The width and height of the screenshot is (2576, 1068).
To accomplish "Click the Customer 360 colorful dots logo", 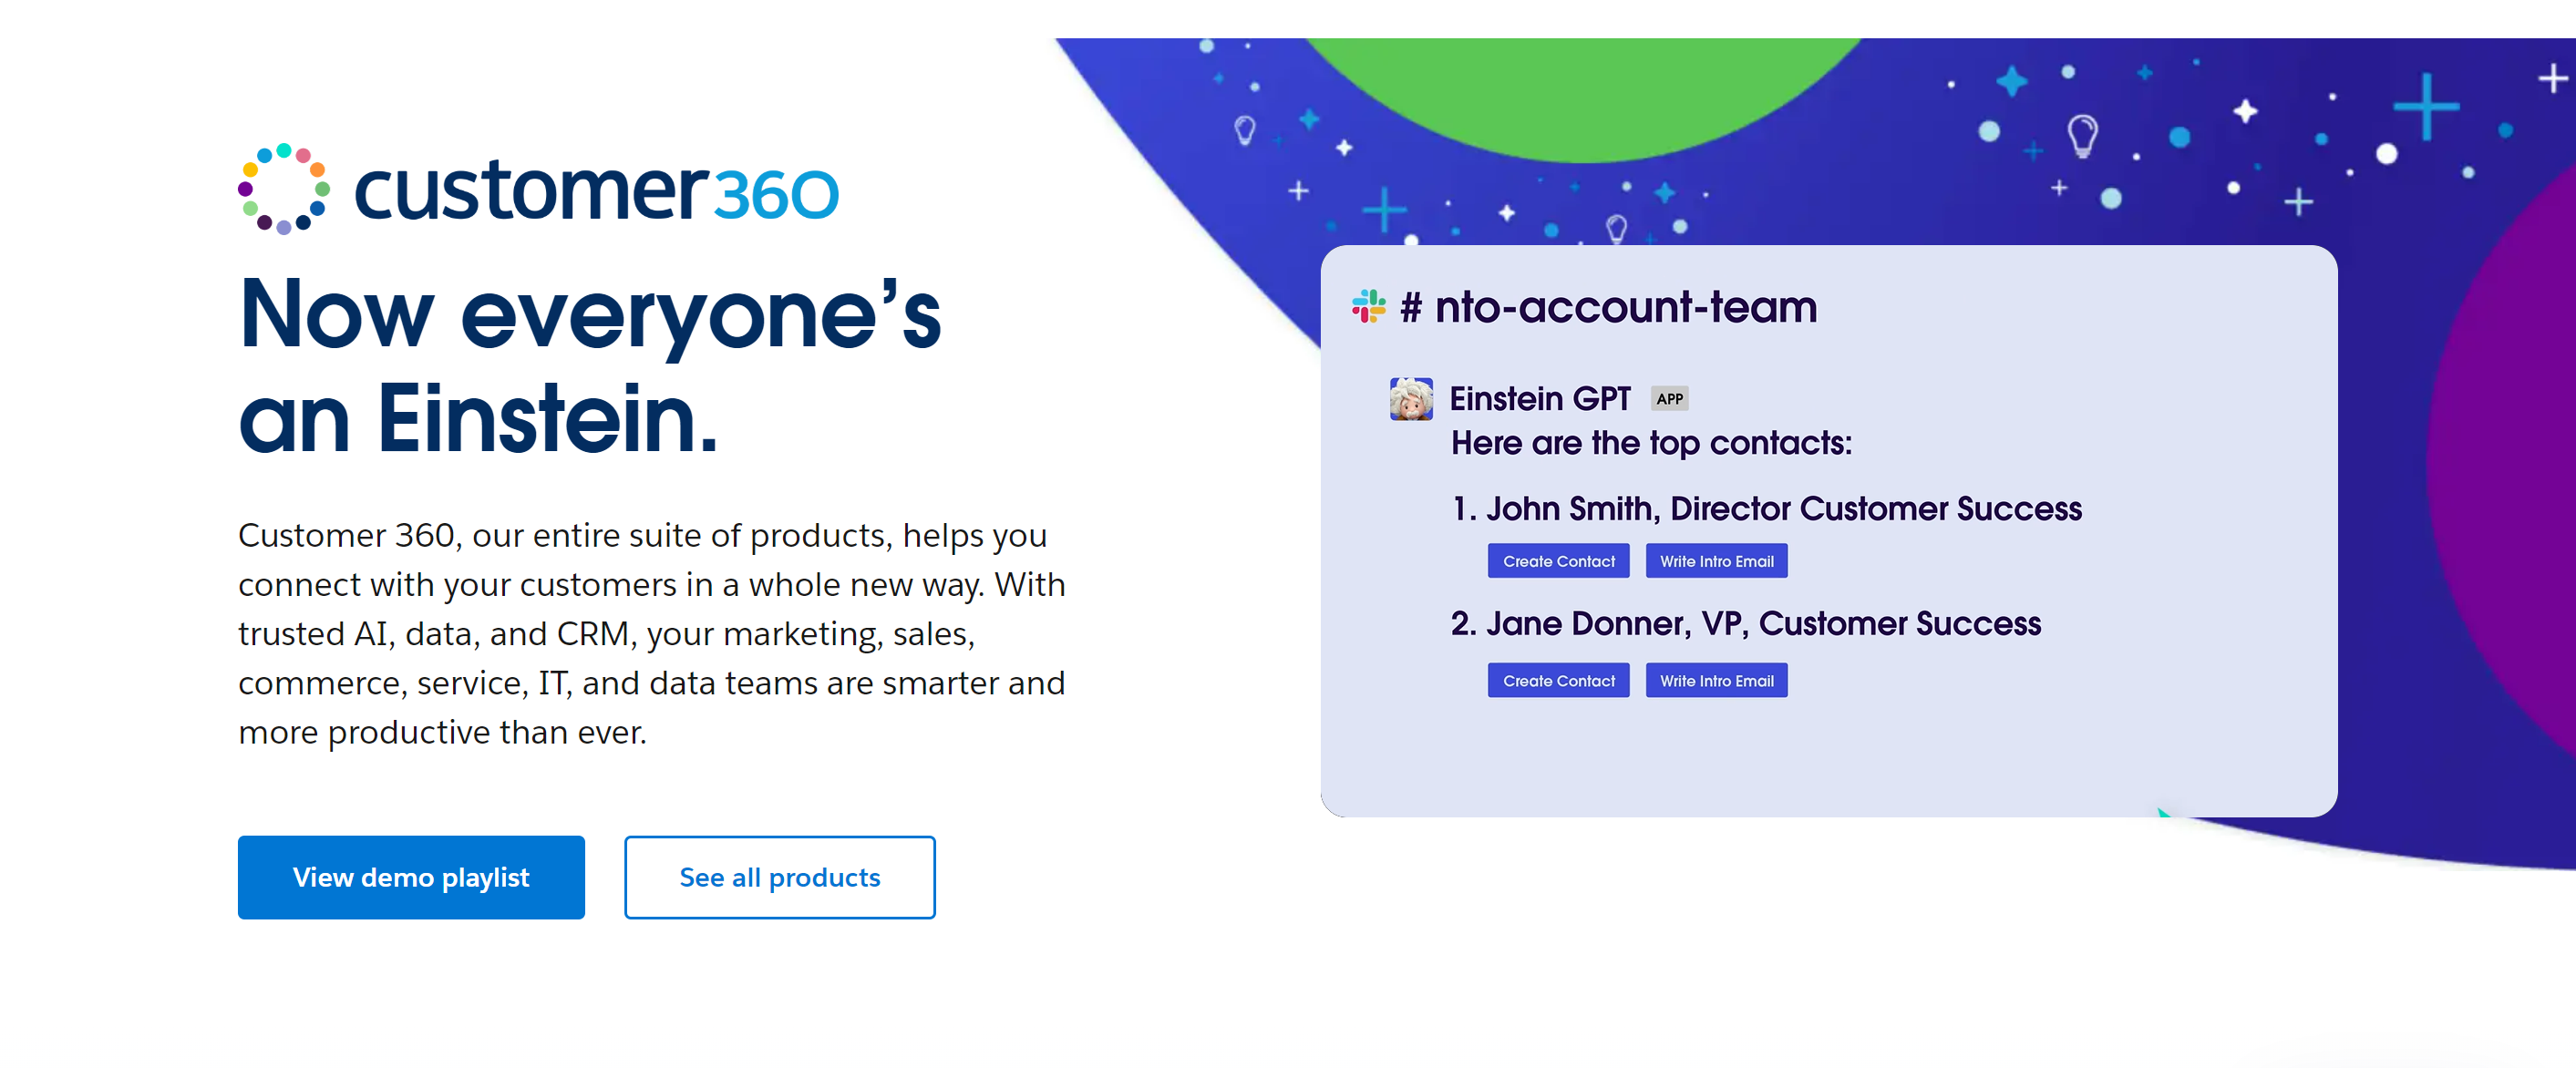I will pyautogui.click(x=284, y=189).
